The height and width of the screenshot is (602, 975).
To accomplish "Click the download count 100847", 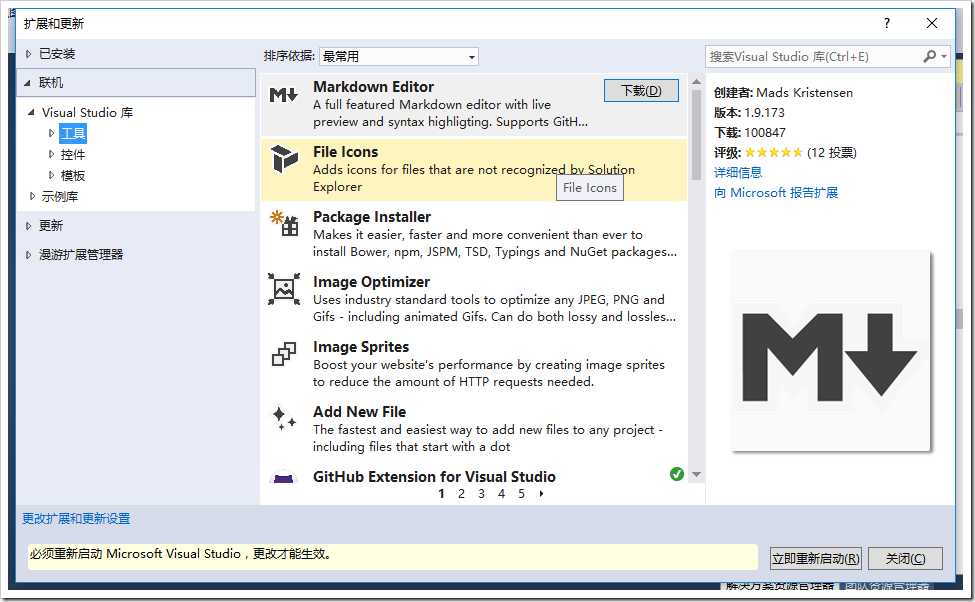I will click(x=765, y=132).
